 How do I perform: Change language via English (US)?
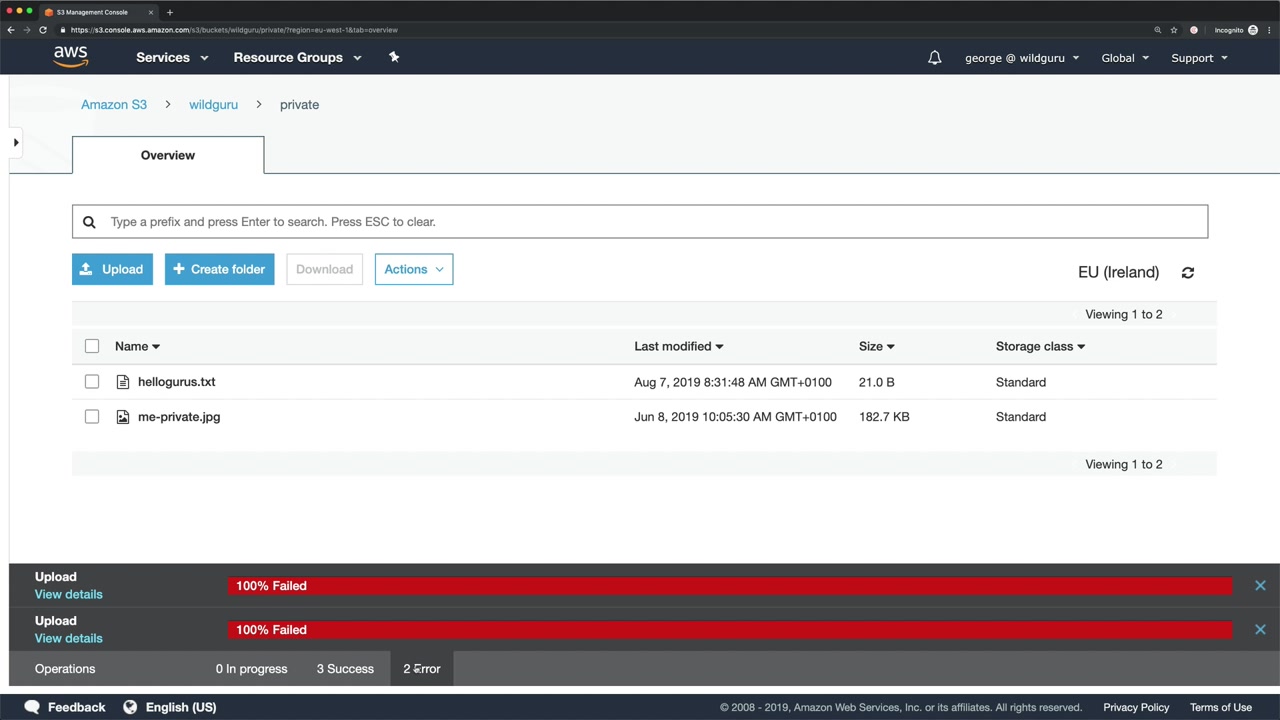181,707
